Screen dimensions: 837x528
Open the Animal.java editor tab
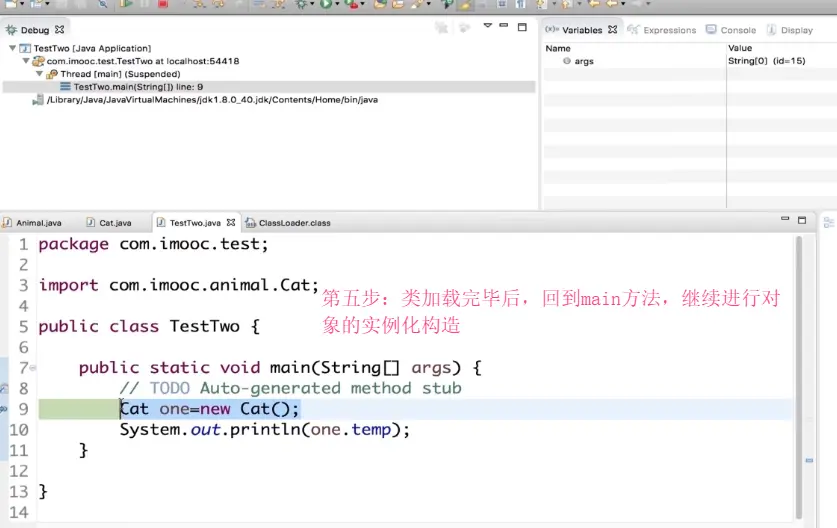tap(38, 223)
